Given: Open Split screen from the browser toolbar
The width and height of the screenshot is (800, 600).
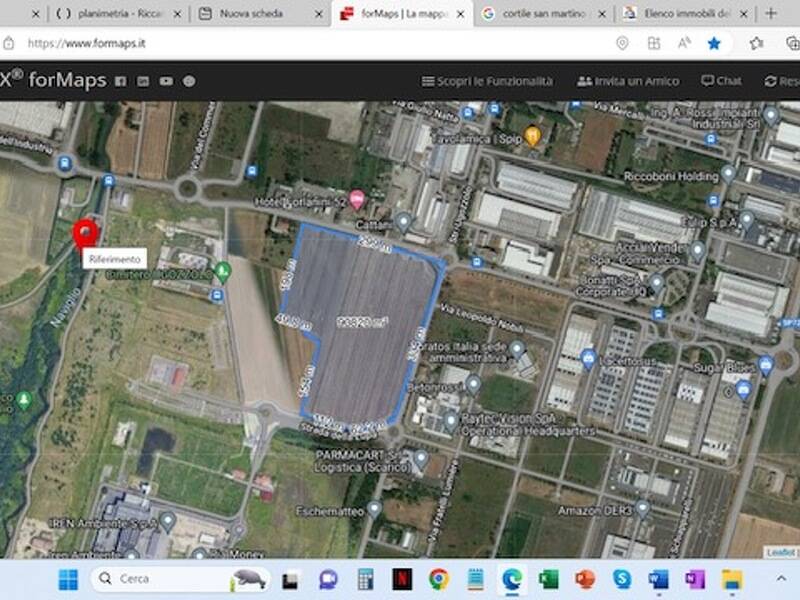Looking at the screenshot, I should [656, 44].
